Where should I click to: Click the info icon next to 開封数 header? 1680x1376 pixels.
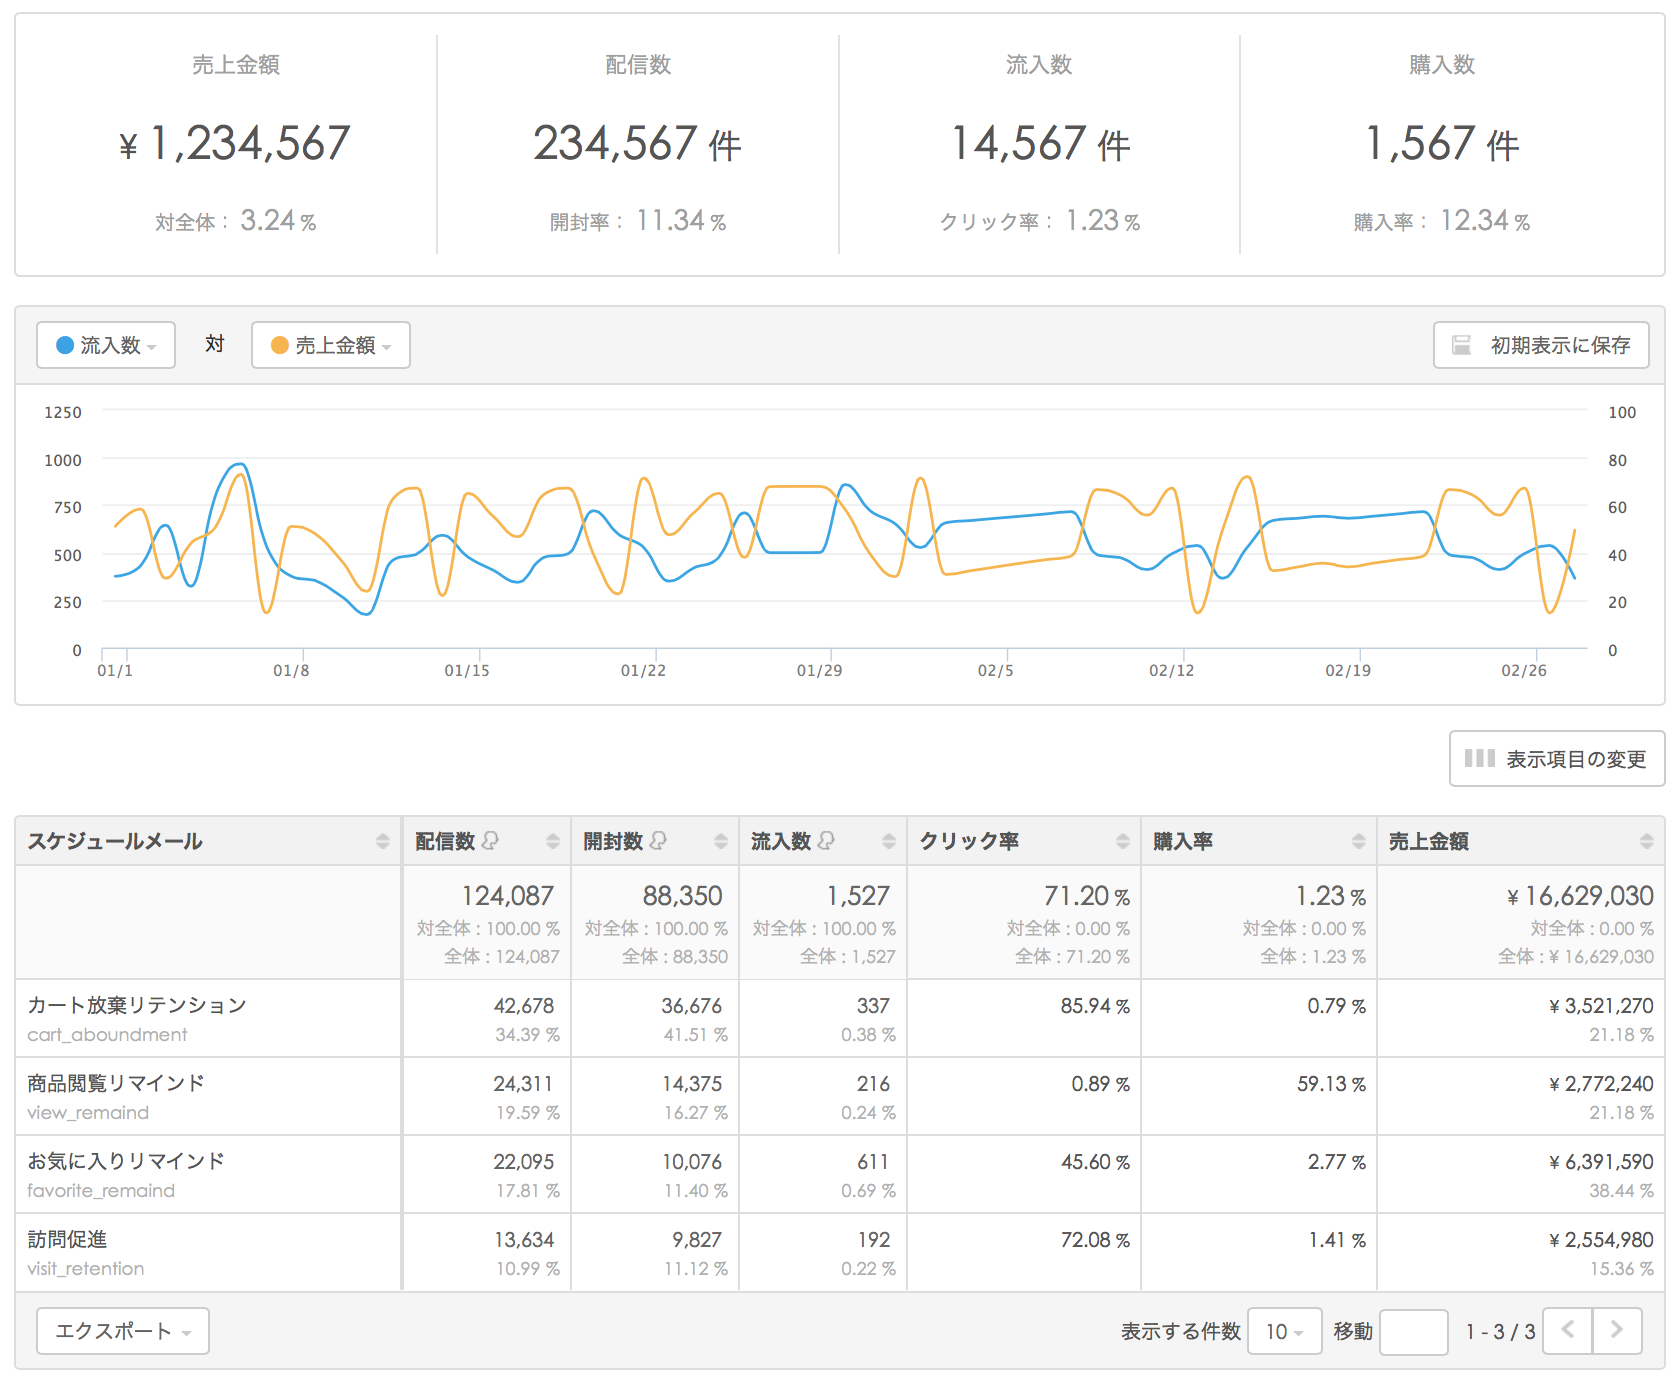tap(658, 840)
